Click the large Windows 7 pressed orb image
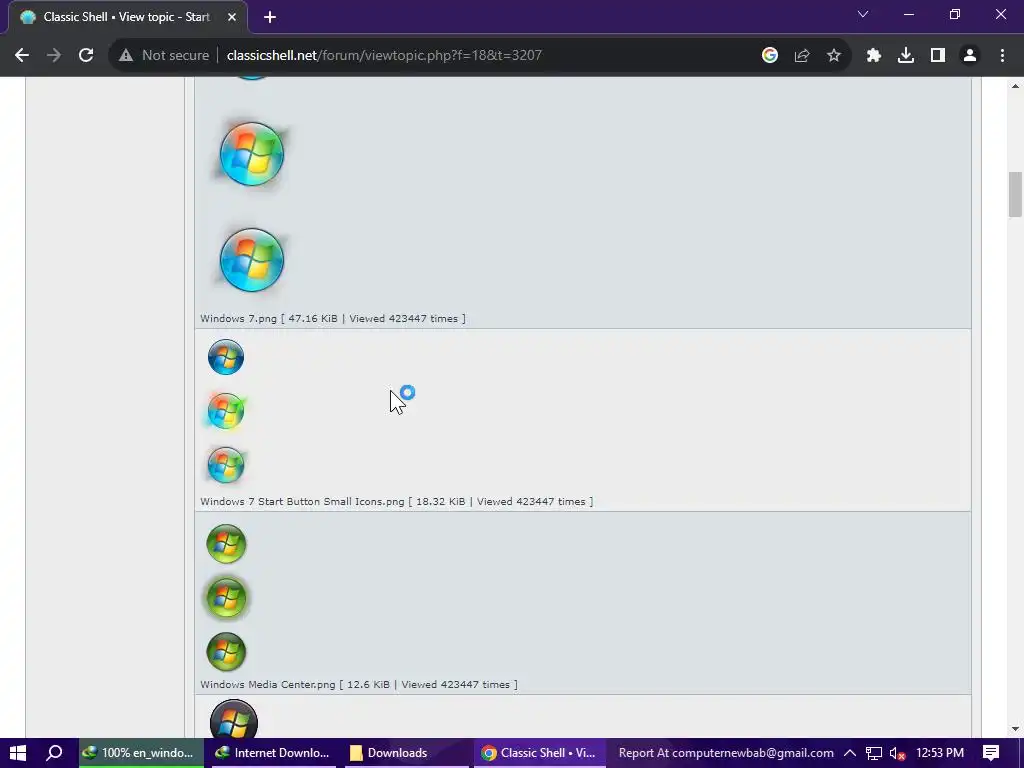Screen dimensions: 1024x768 (x=251, y=260)
